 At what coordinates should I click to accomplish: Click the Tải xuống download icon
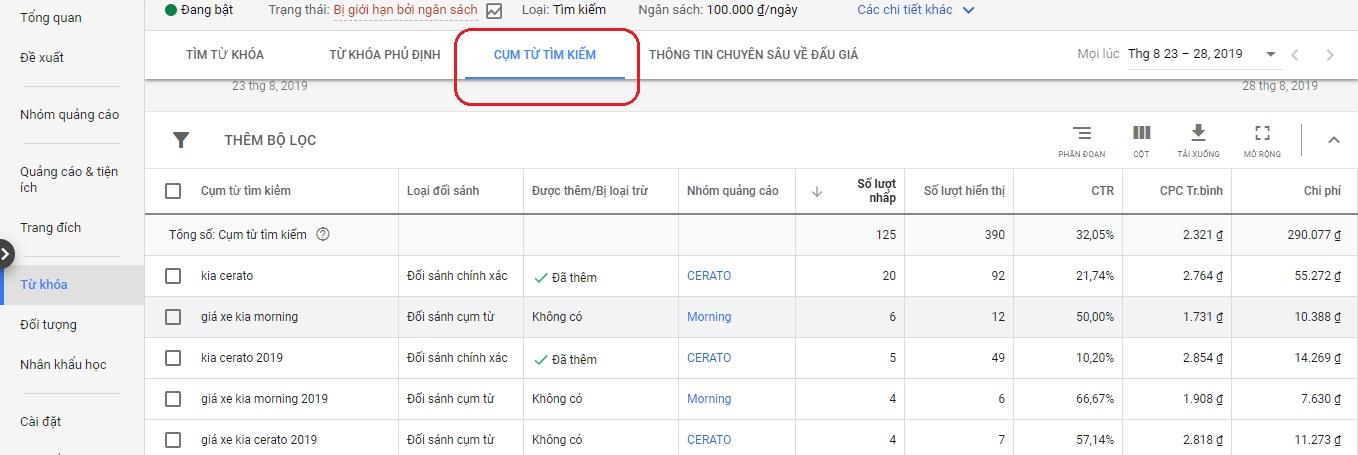(x=1198, y=133)
